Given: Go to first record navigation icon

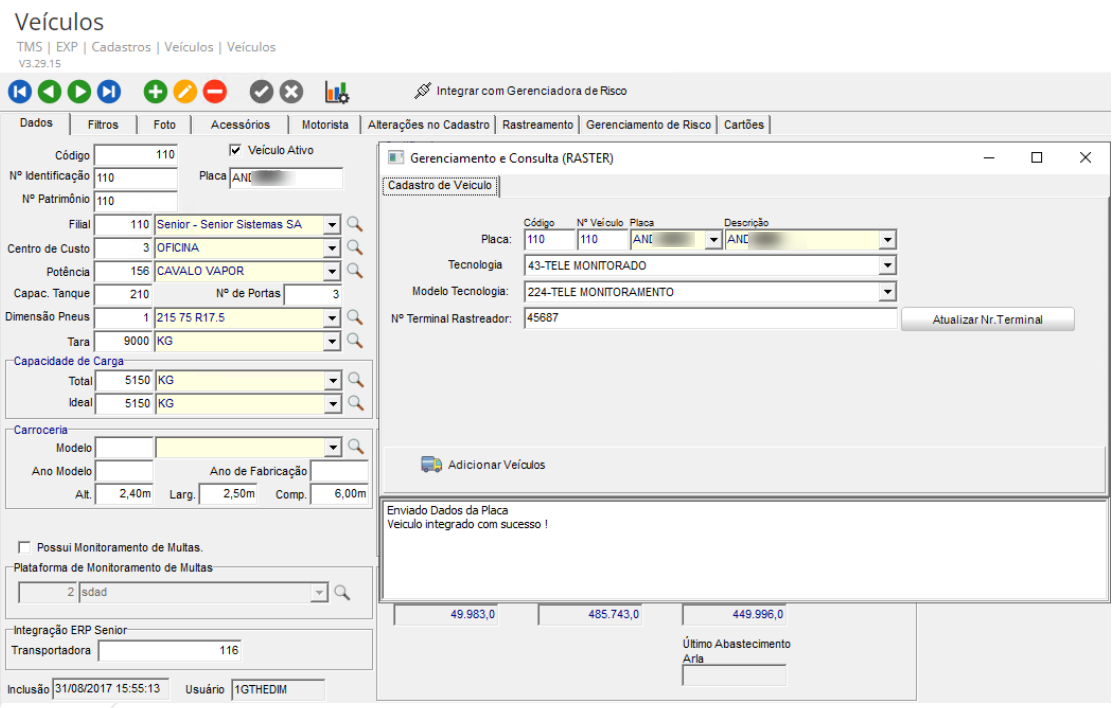Looking at the screenshot, I should pos(20,92).
